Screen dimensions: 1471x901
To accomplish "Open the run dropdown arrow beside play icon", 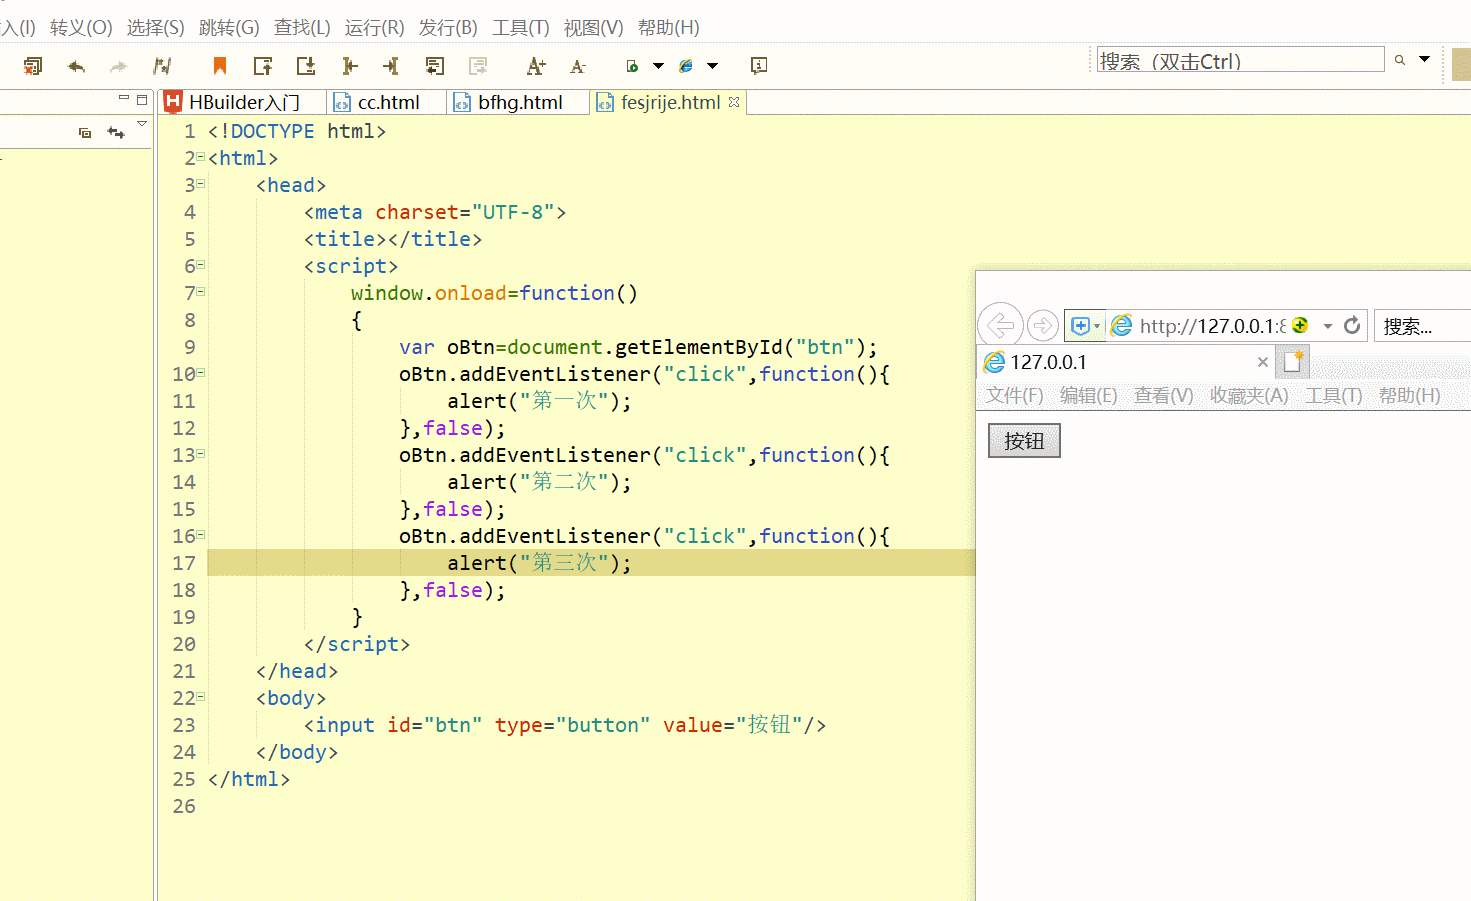I will (658, 66).
